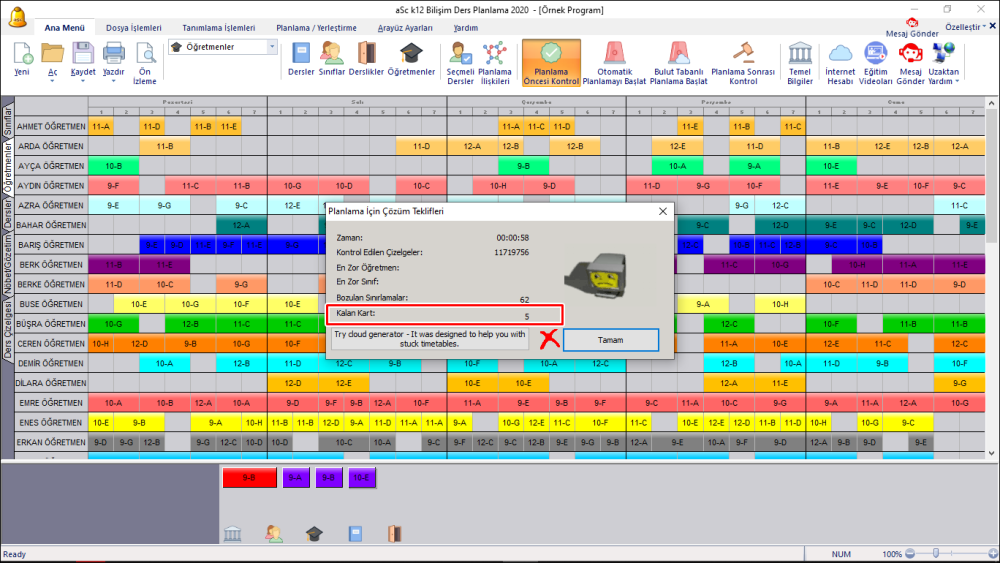Click the Tamam button
This screenshot has width=1000, height=563.
coord(610,340)
